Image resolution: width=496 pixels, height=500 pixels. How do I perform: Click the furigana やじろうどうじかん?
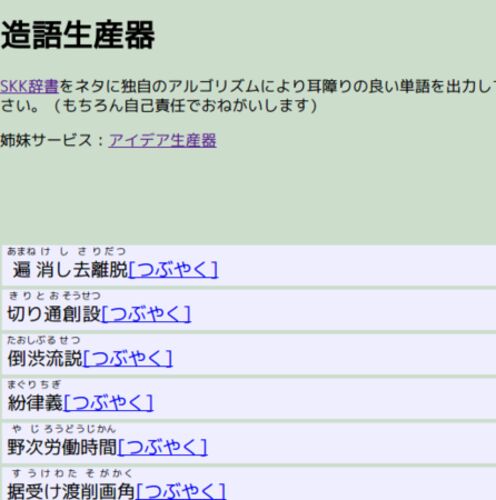pos(63,428)
